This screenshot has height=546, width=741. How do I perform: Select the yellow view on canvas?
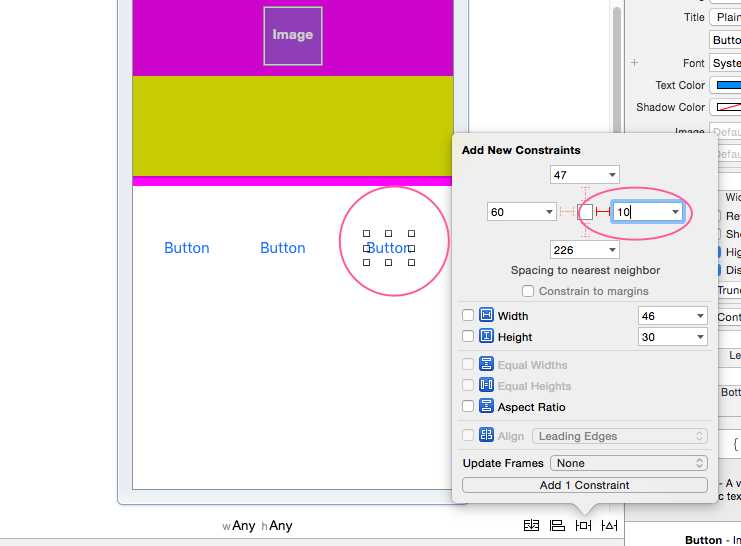tap(293, 126)
